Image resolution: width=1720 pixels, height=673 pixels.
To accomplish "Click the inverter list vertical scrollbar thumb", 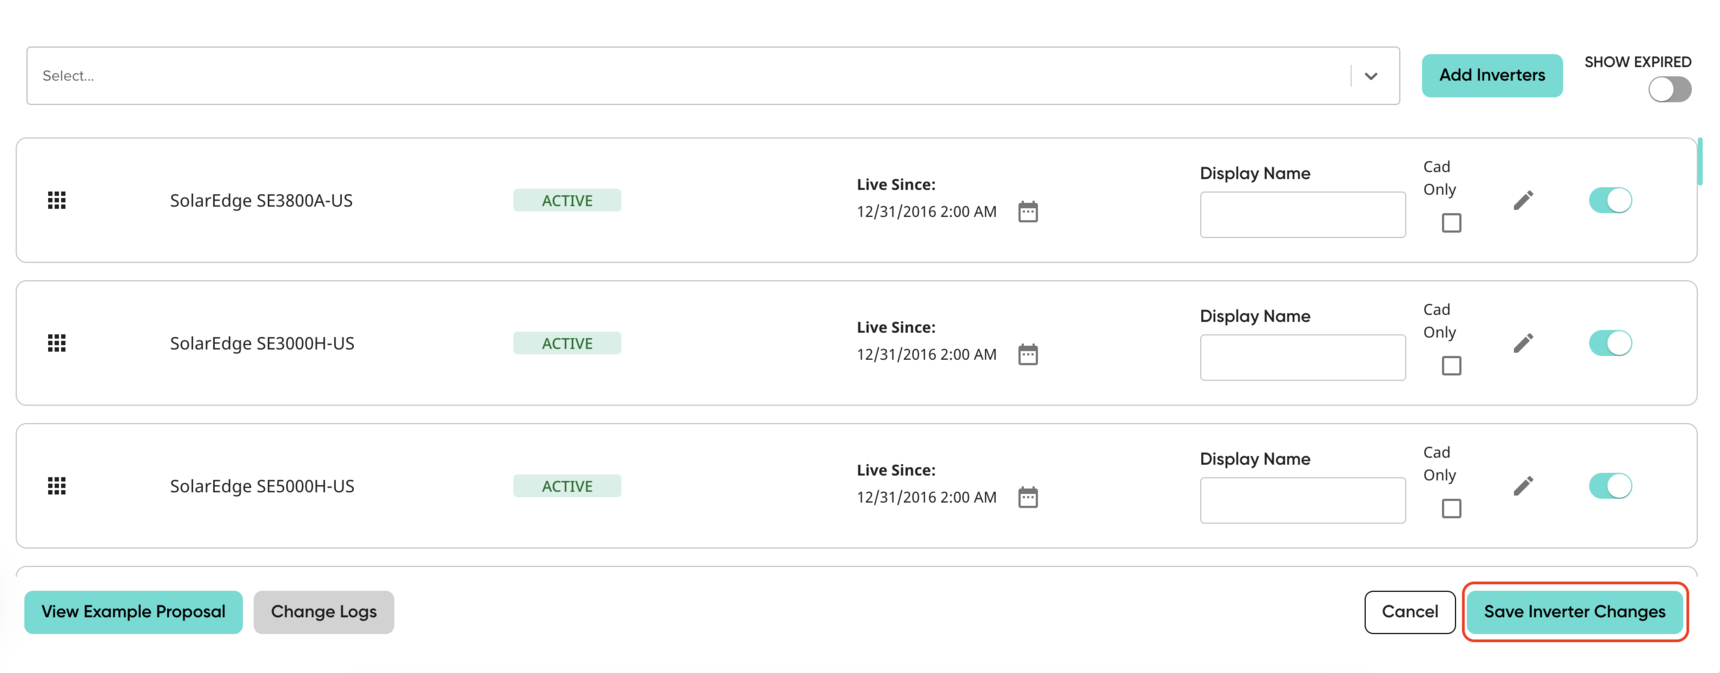I will point(1700,162).
